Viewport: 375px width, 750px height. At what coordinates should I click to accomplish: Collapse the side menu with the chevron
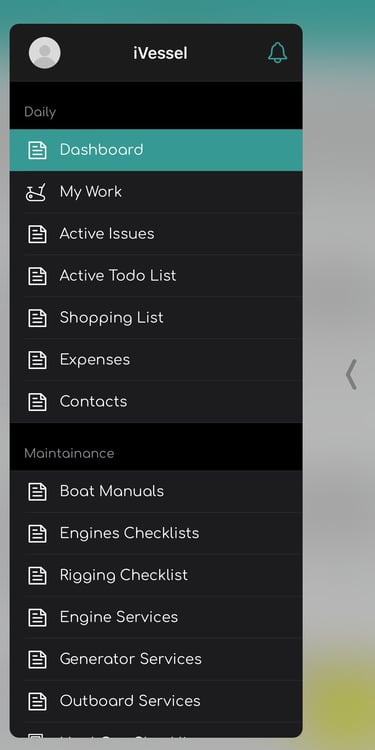point(351,375)
